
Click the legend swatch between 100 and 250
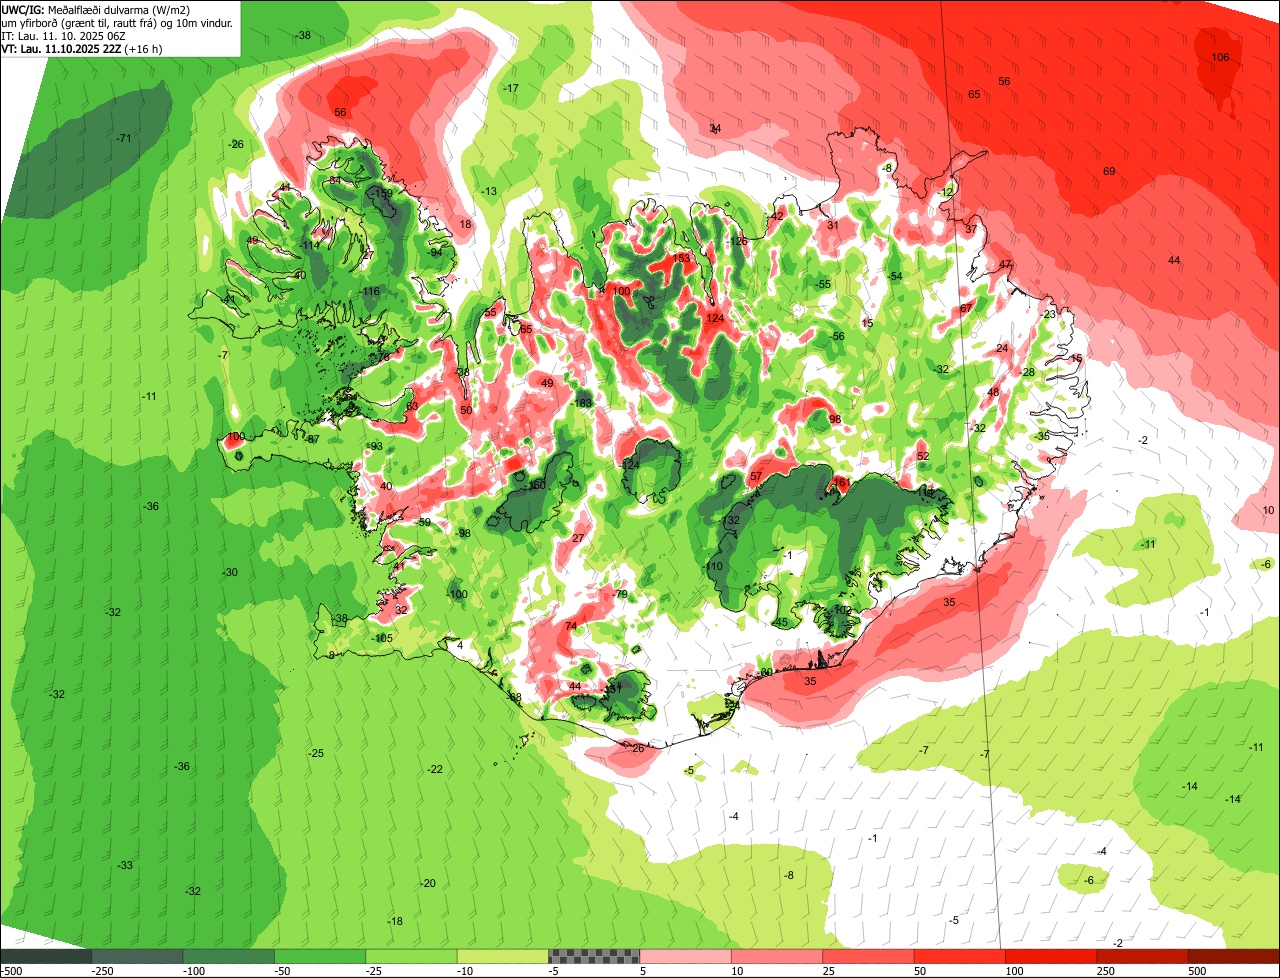click(1050, 956)
